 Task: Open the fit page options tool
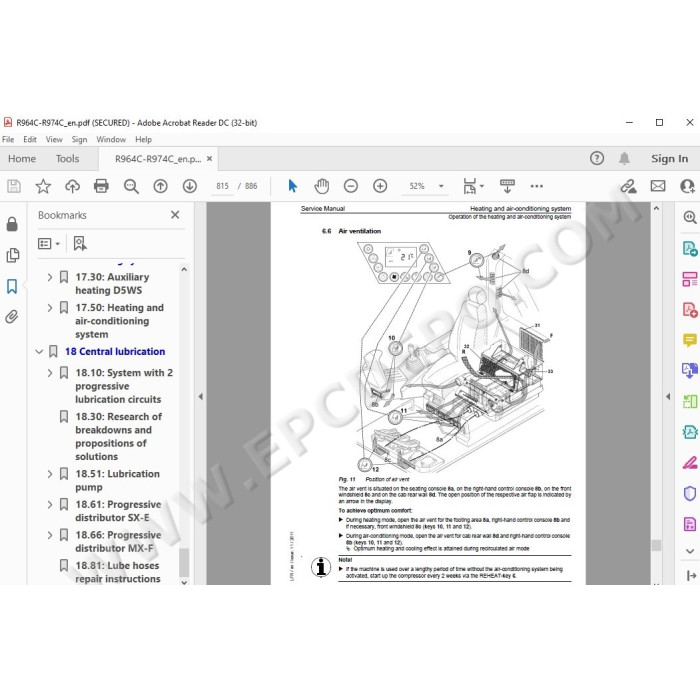tap(473, 186)
